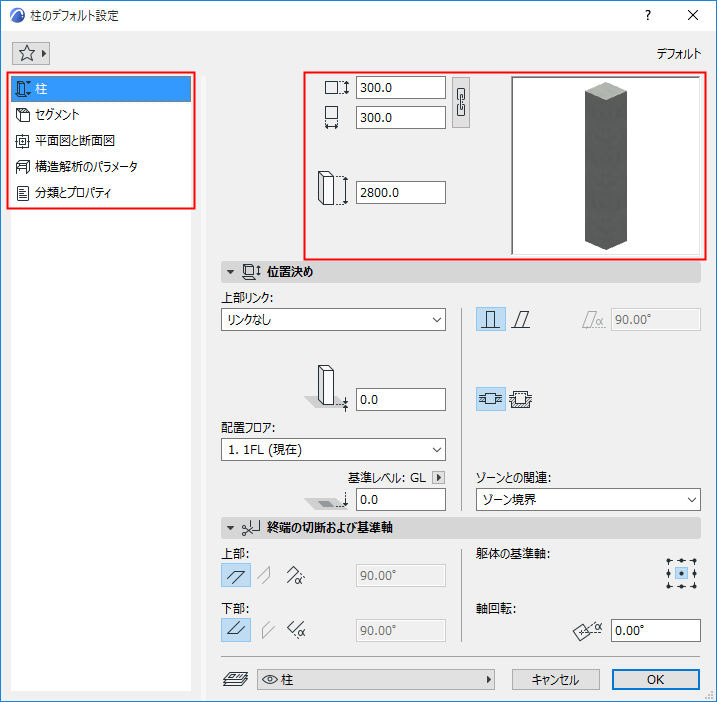Viewport: 717px width, 702px height.
Task: Open the ゾーンとの関連 dropdown
Action: click(x=588, y=499)
